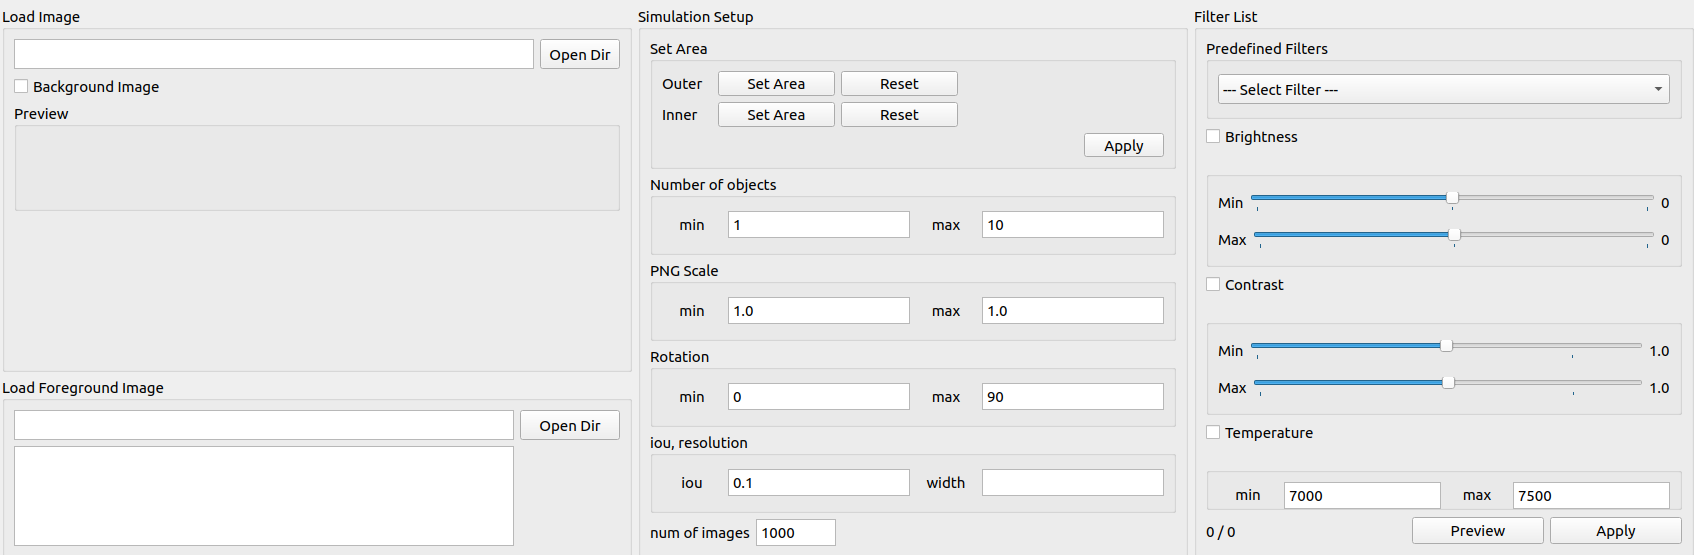Enable the Contrast checkbox
This screenshot has width=1694, height=555.
coord(1213,284)
